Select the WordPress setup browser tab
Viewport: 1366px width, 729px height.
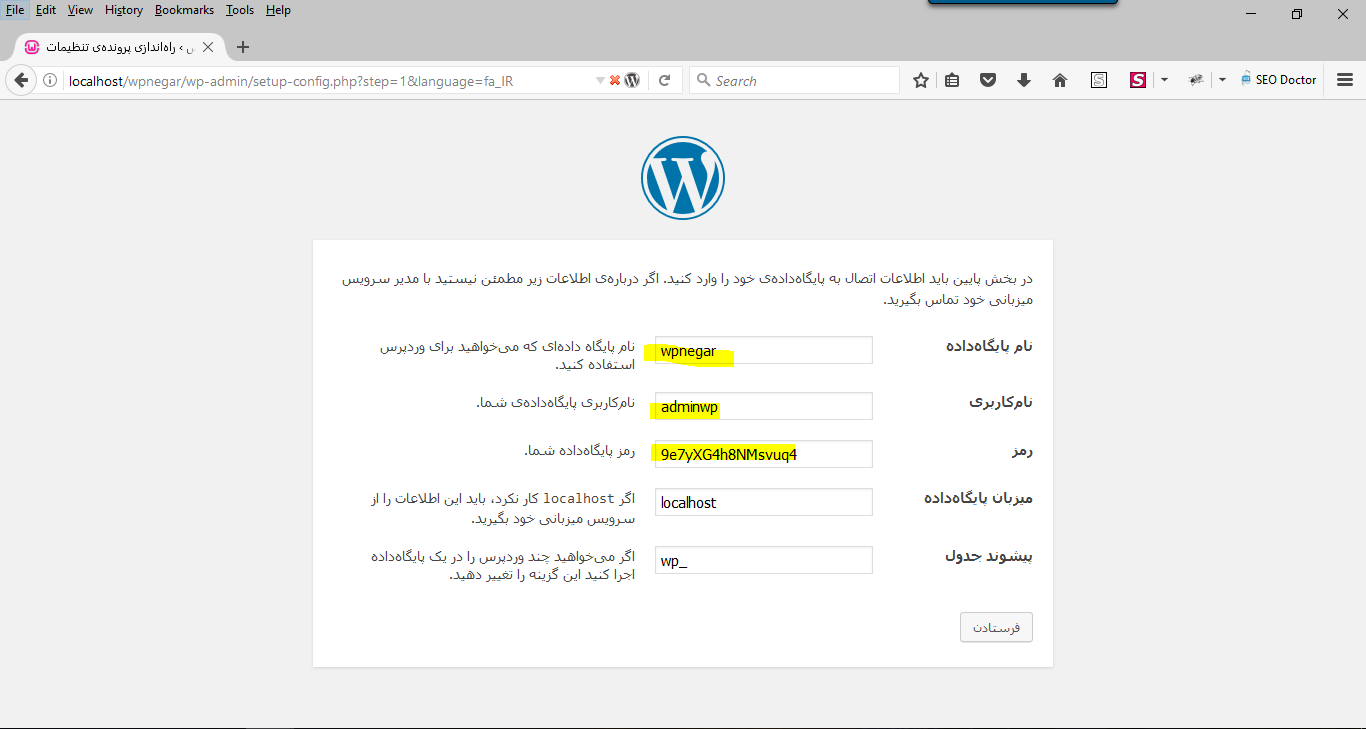click(x=120, y=47)
